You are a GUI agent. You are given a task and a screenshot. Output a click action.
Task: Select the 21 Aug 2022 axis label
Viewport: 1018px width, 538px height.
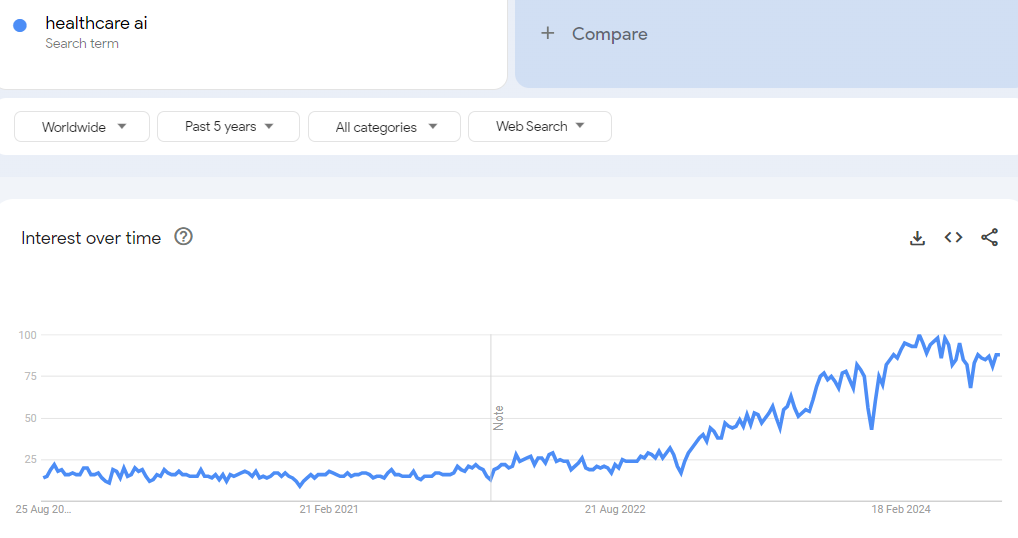click(615, 509)
